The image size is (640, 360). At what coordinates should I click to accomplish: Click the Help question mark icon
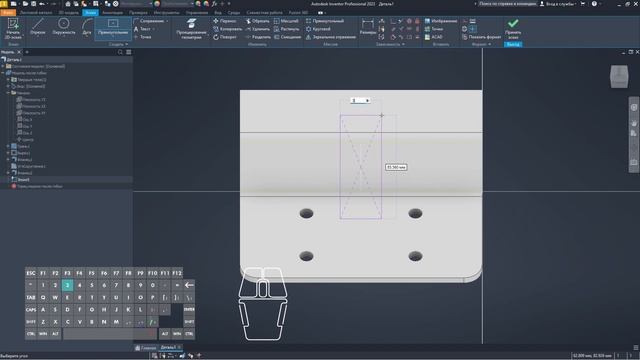tap(594, 4)
